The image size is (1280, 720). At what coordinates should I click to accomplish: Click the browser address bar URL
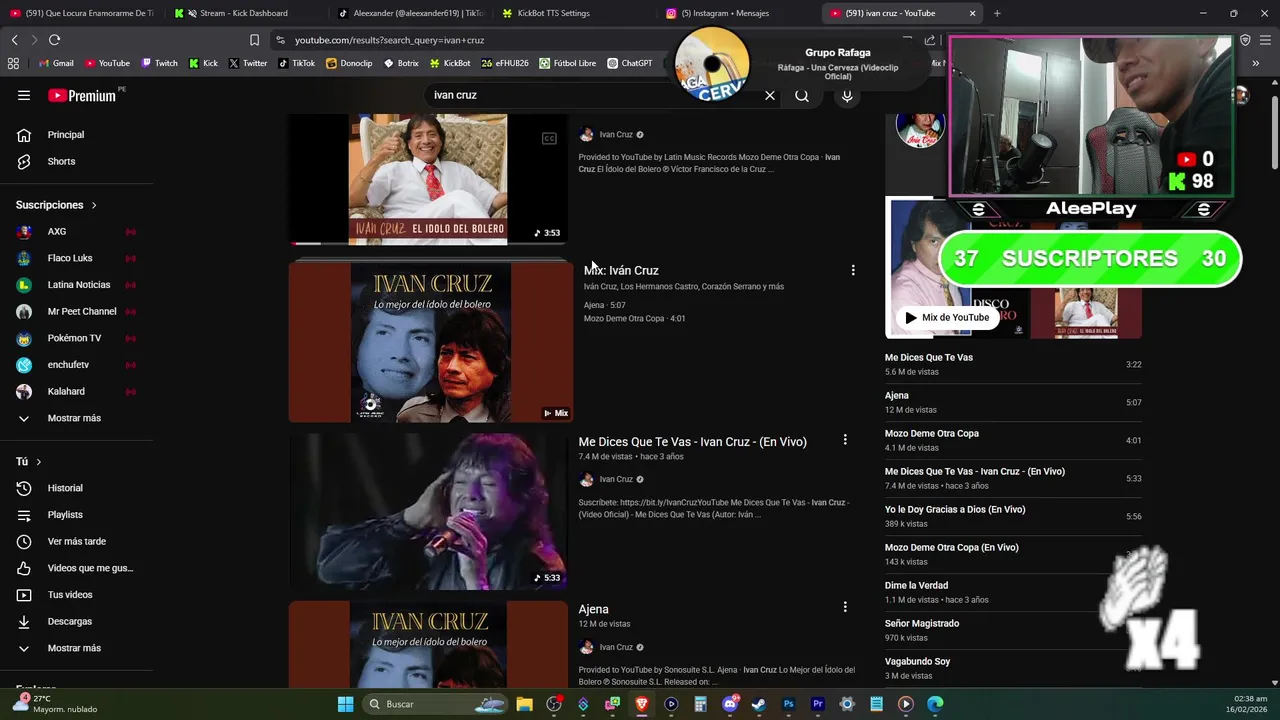pos(390,40)
